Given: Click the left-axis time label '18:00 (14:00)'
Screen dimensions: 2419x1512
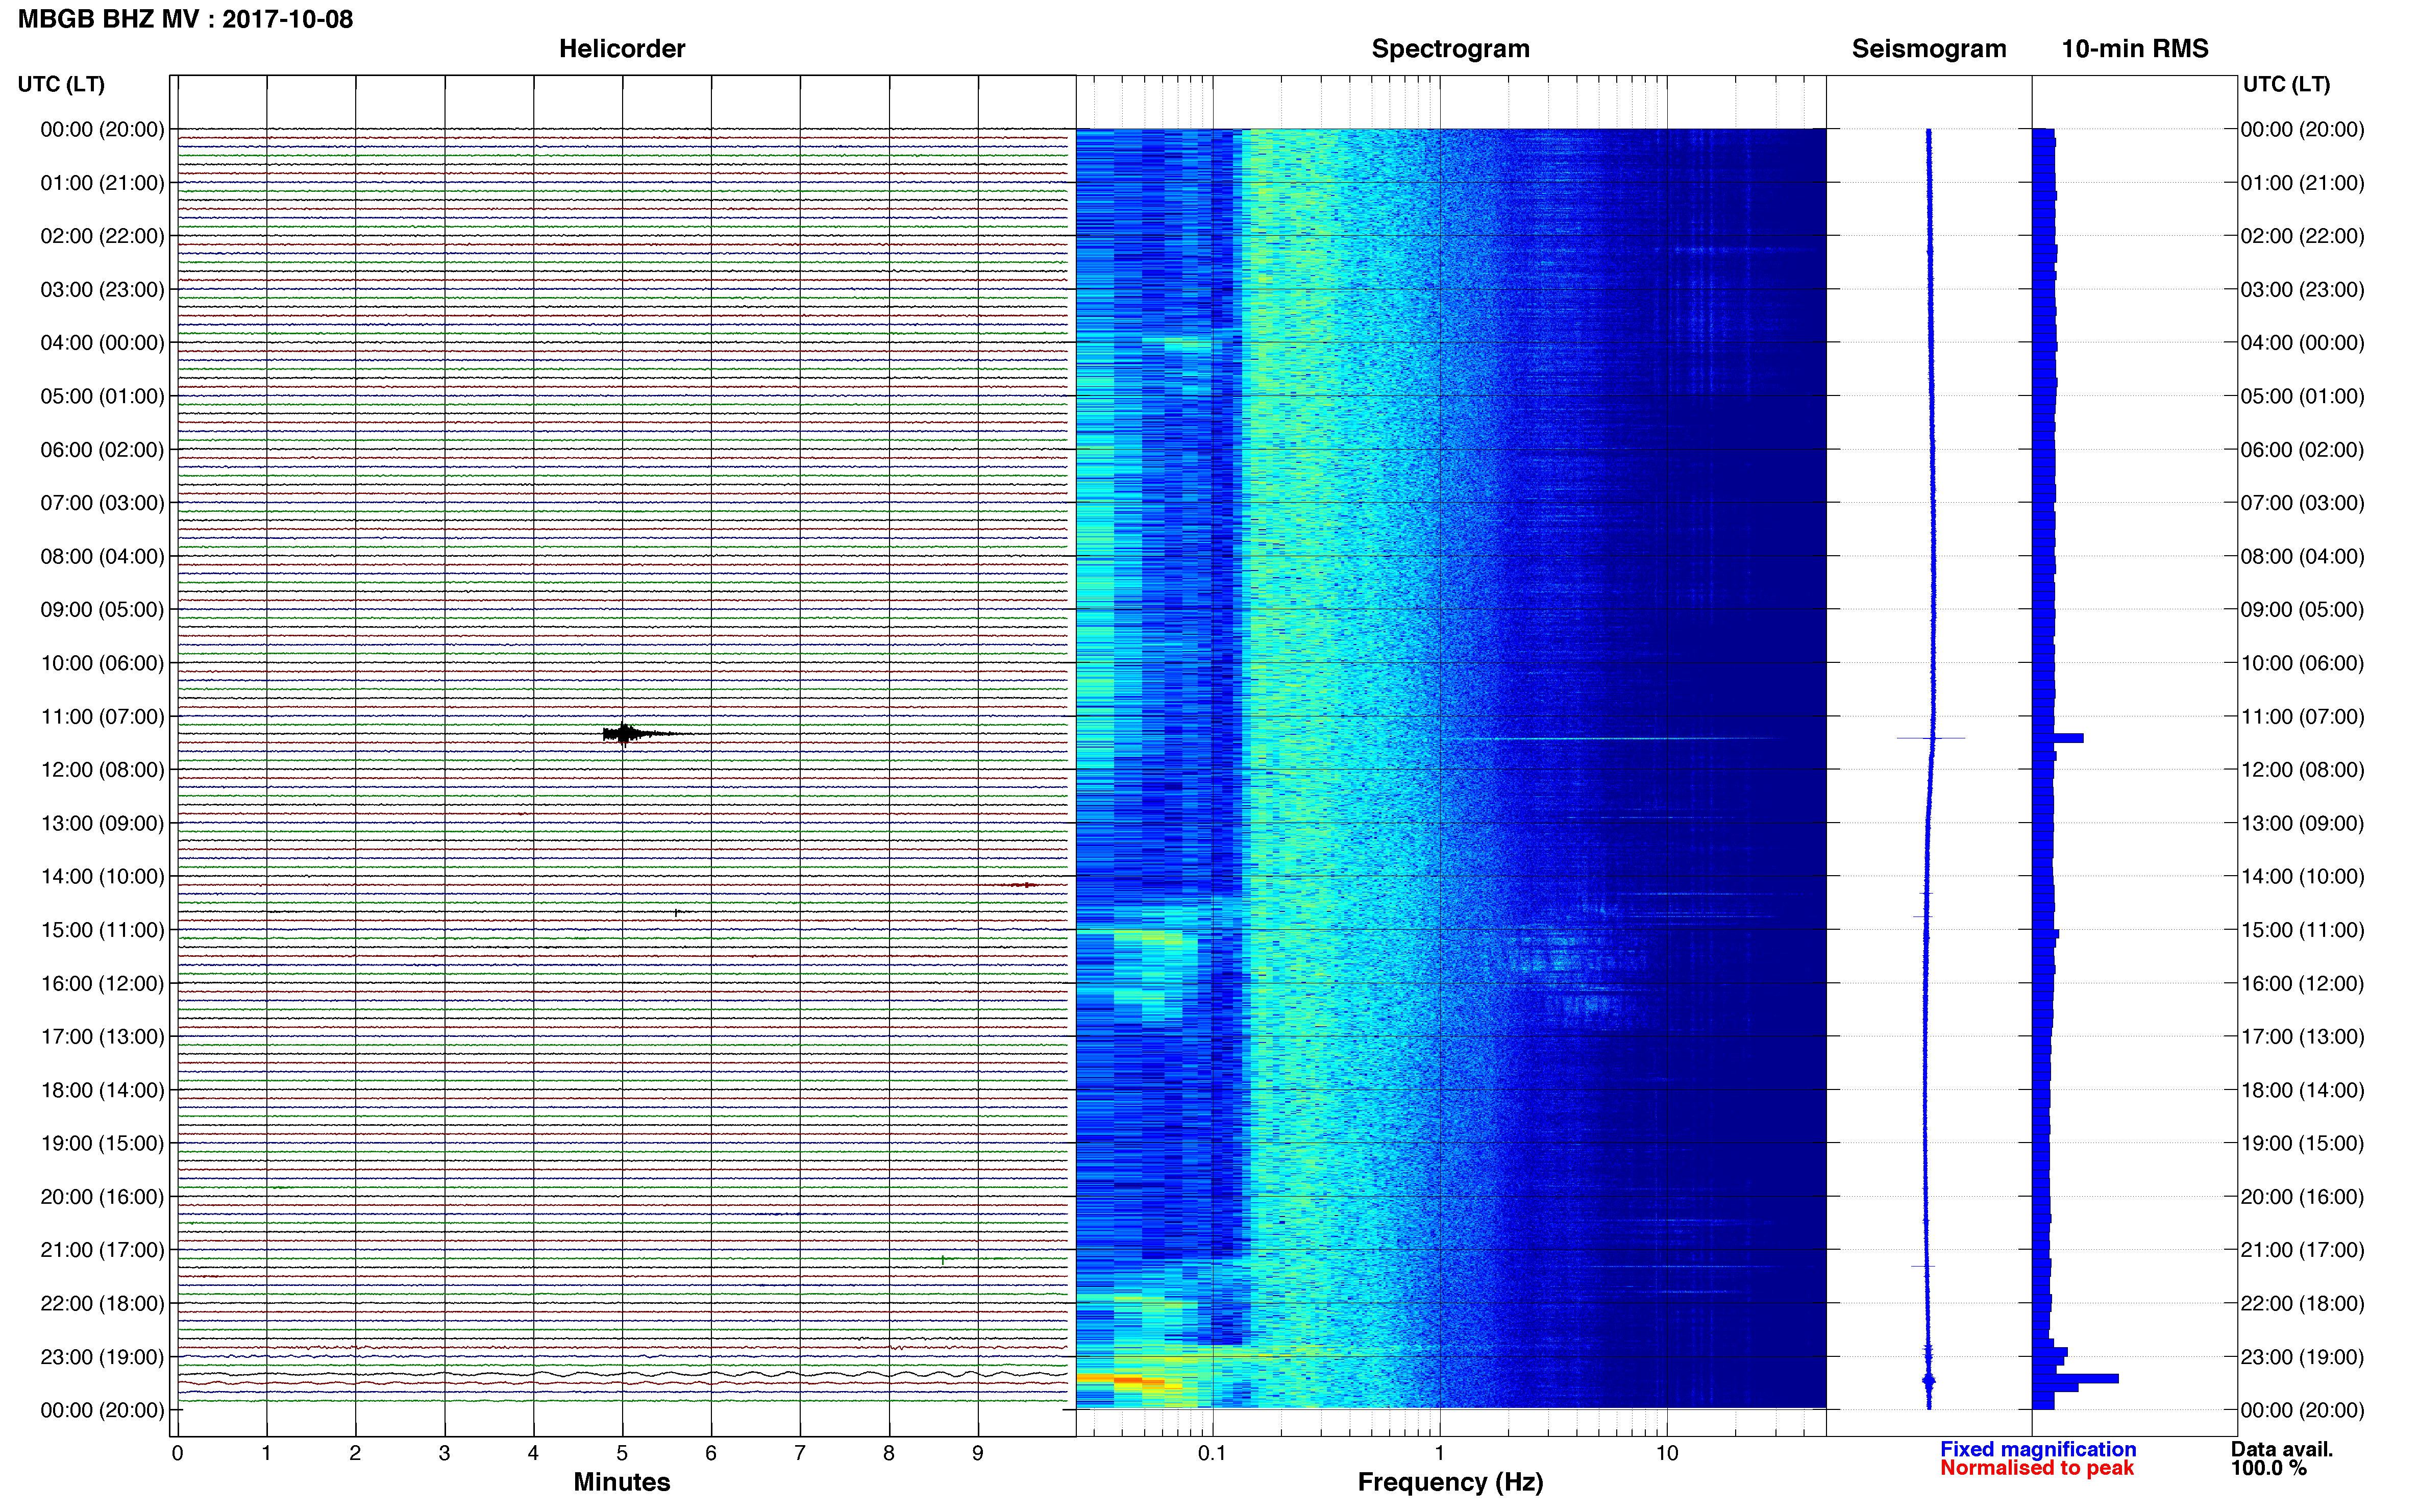Looking at the screenshot, I should 102,1090.
